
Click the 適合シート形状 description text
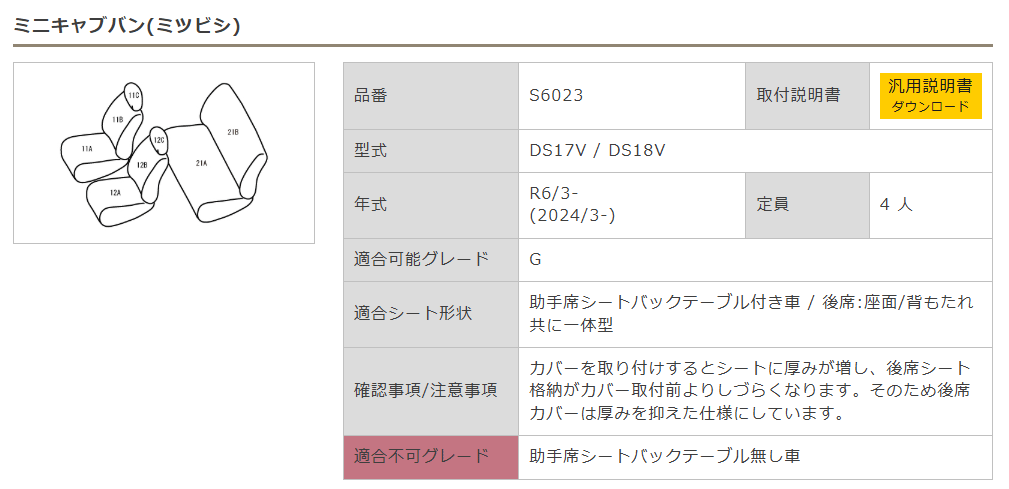[x=751, y=313]
